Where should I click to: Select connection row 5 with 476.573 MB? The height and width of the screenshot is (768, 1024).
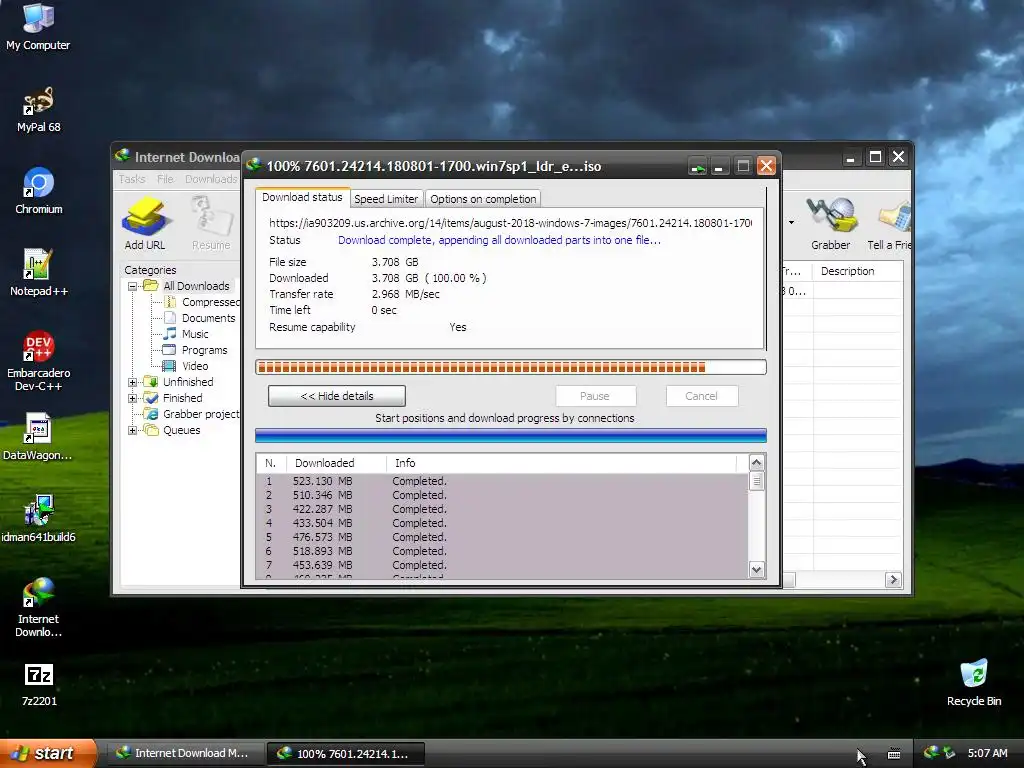[x=502, y=537]
